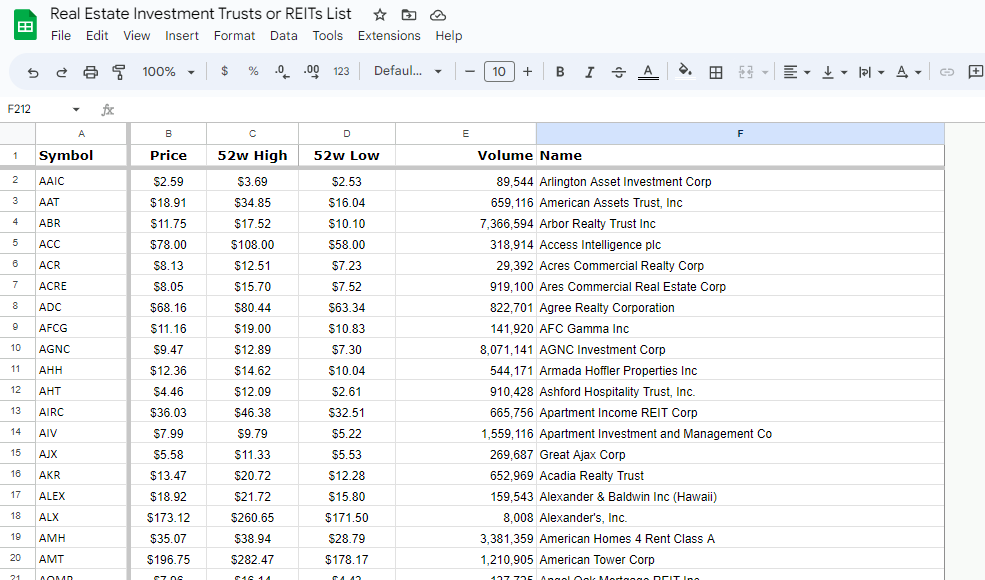Screen dimensions: 985x580
Task: Increase font size with plus button
Action: pos(528,72)
